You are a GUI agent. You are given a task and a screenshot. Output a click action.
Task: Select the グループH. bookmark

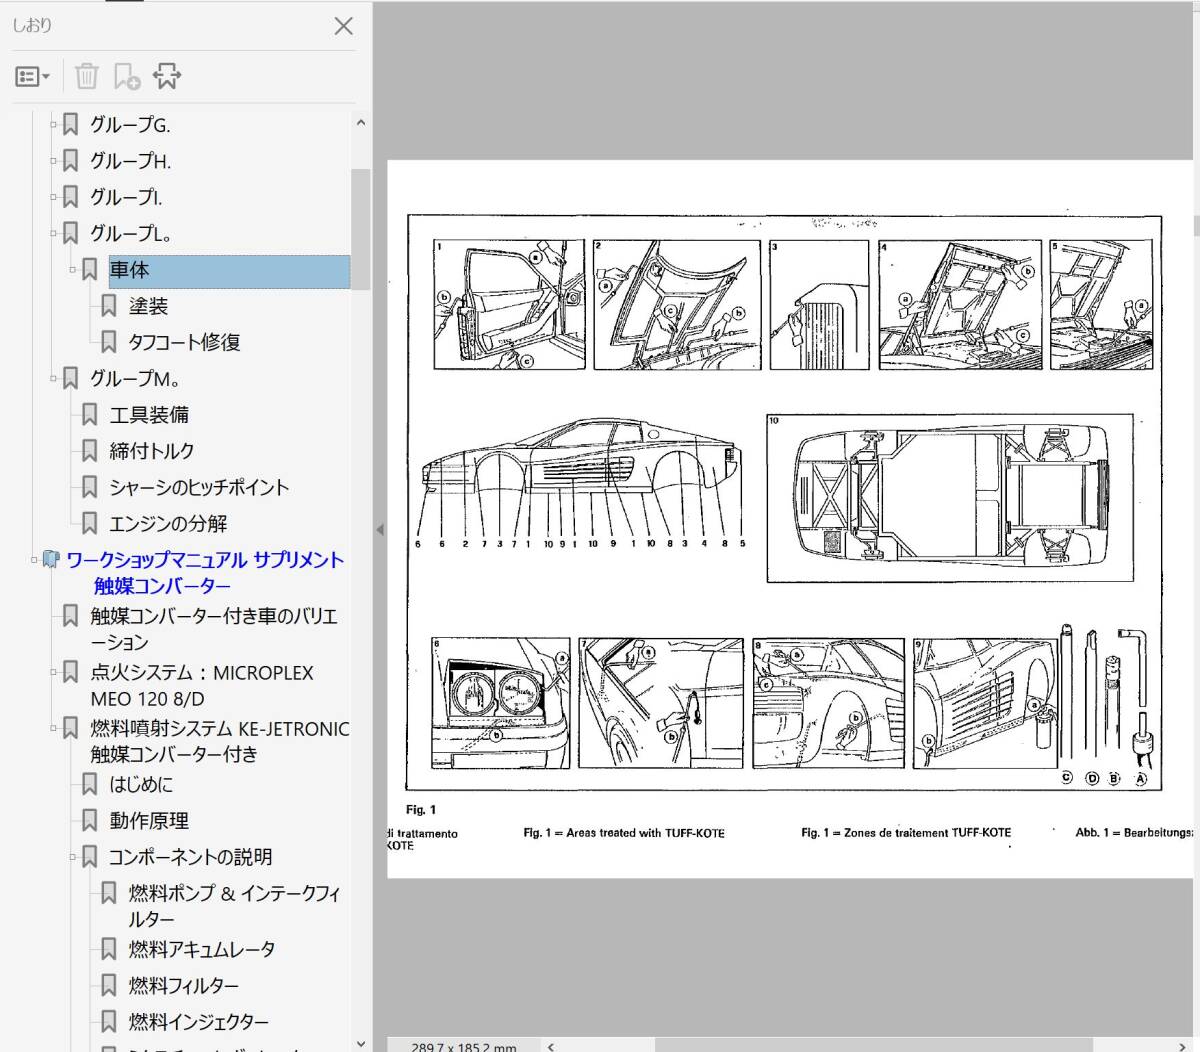[130, 161]
